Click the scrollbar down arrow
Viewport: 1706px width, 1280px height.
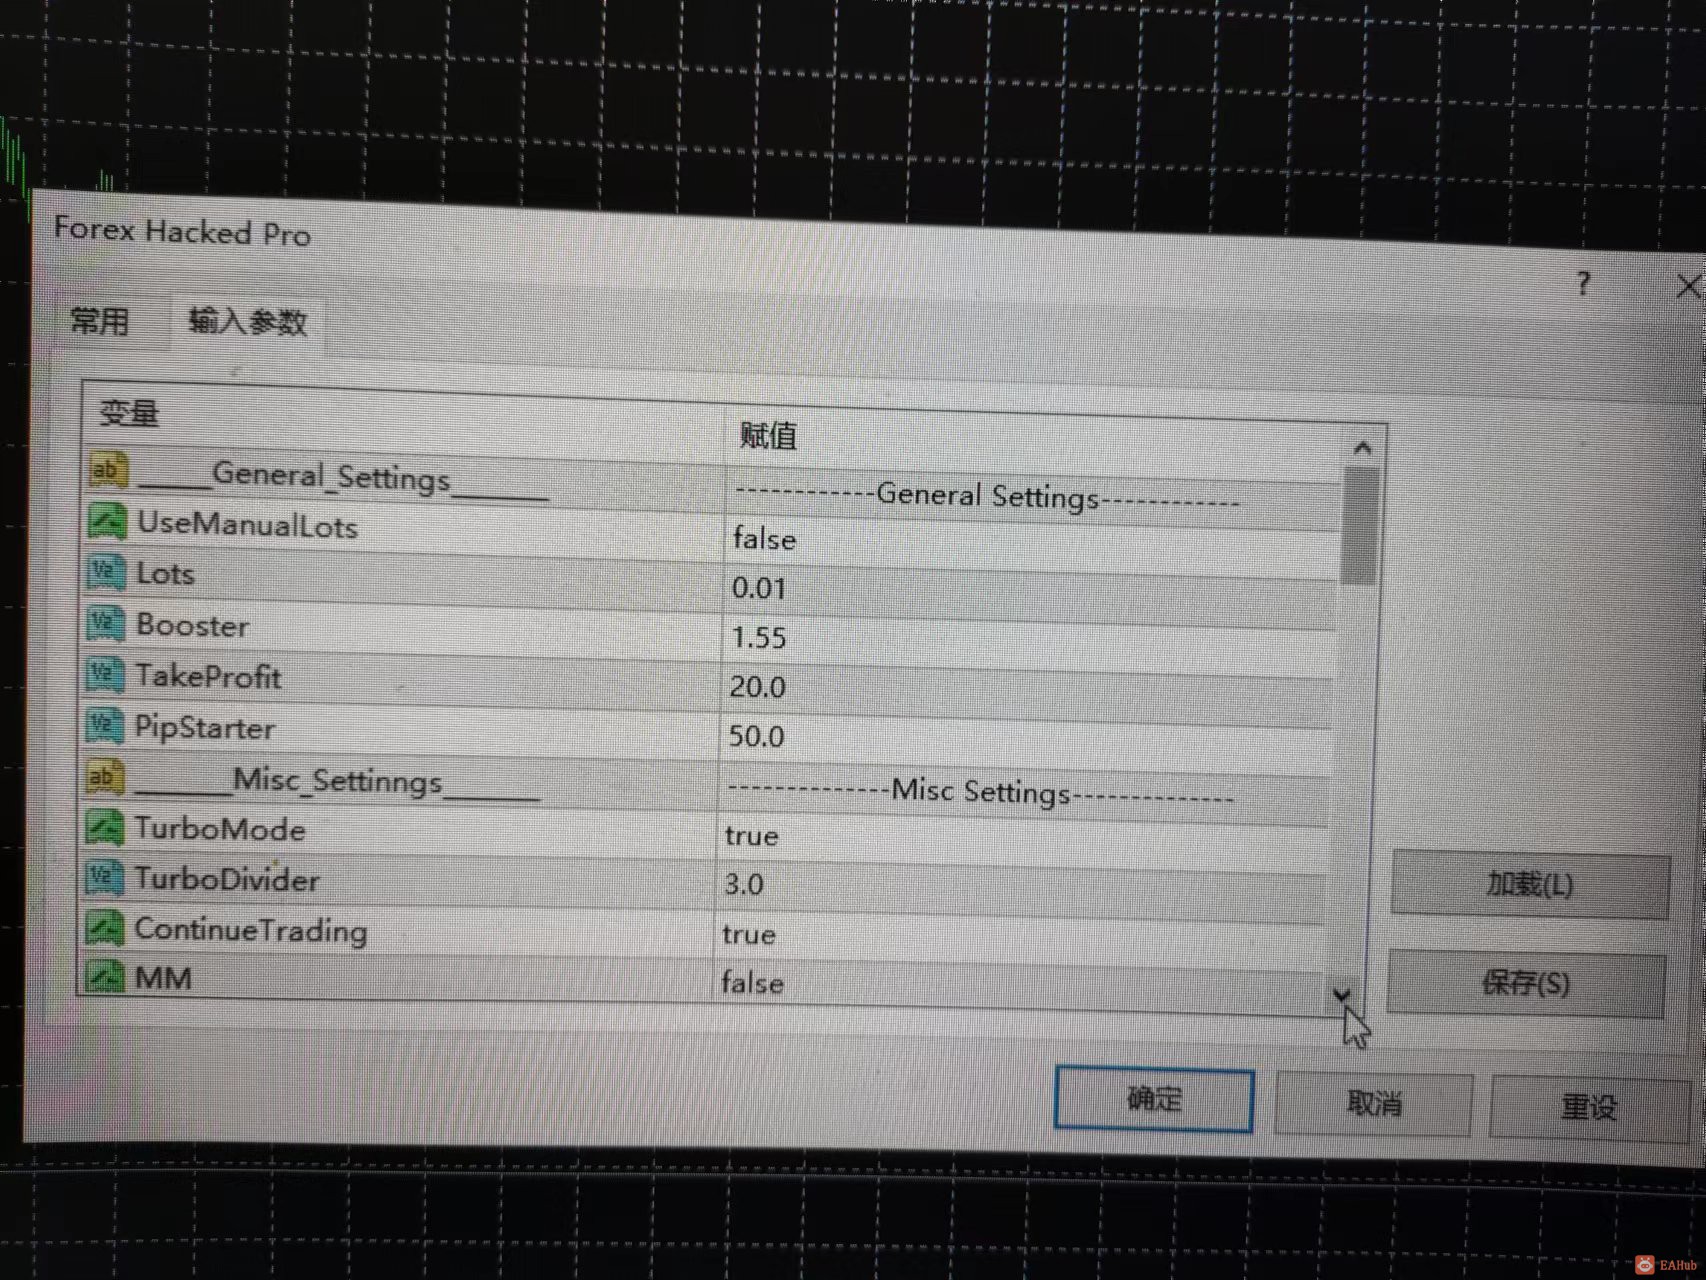[x=1342, y=995]
